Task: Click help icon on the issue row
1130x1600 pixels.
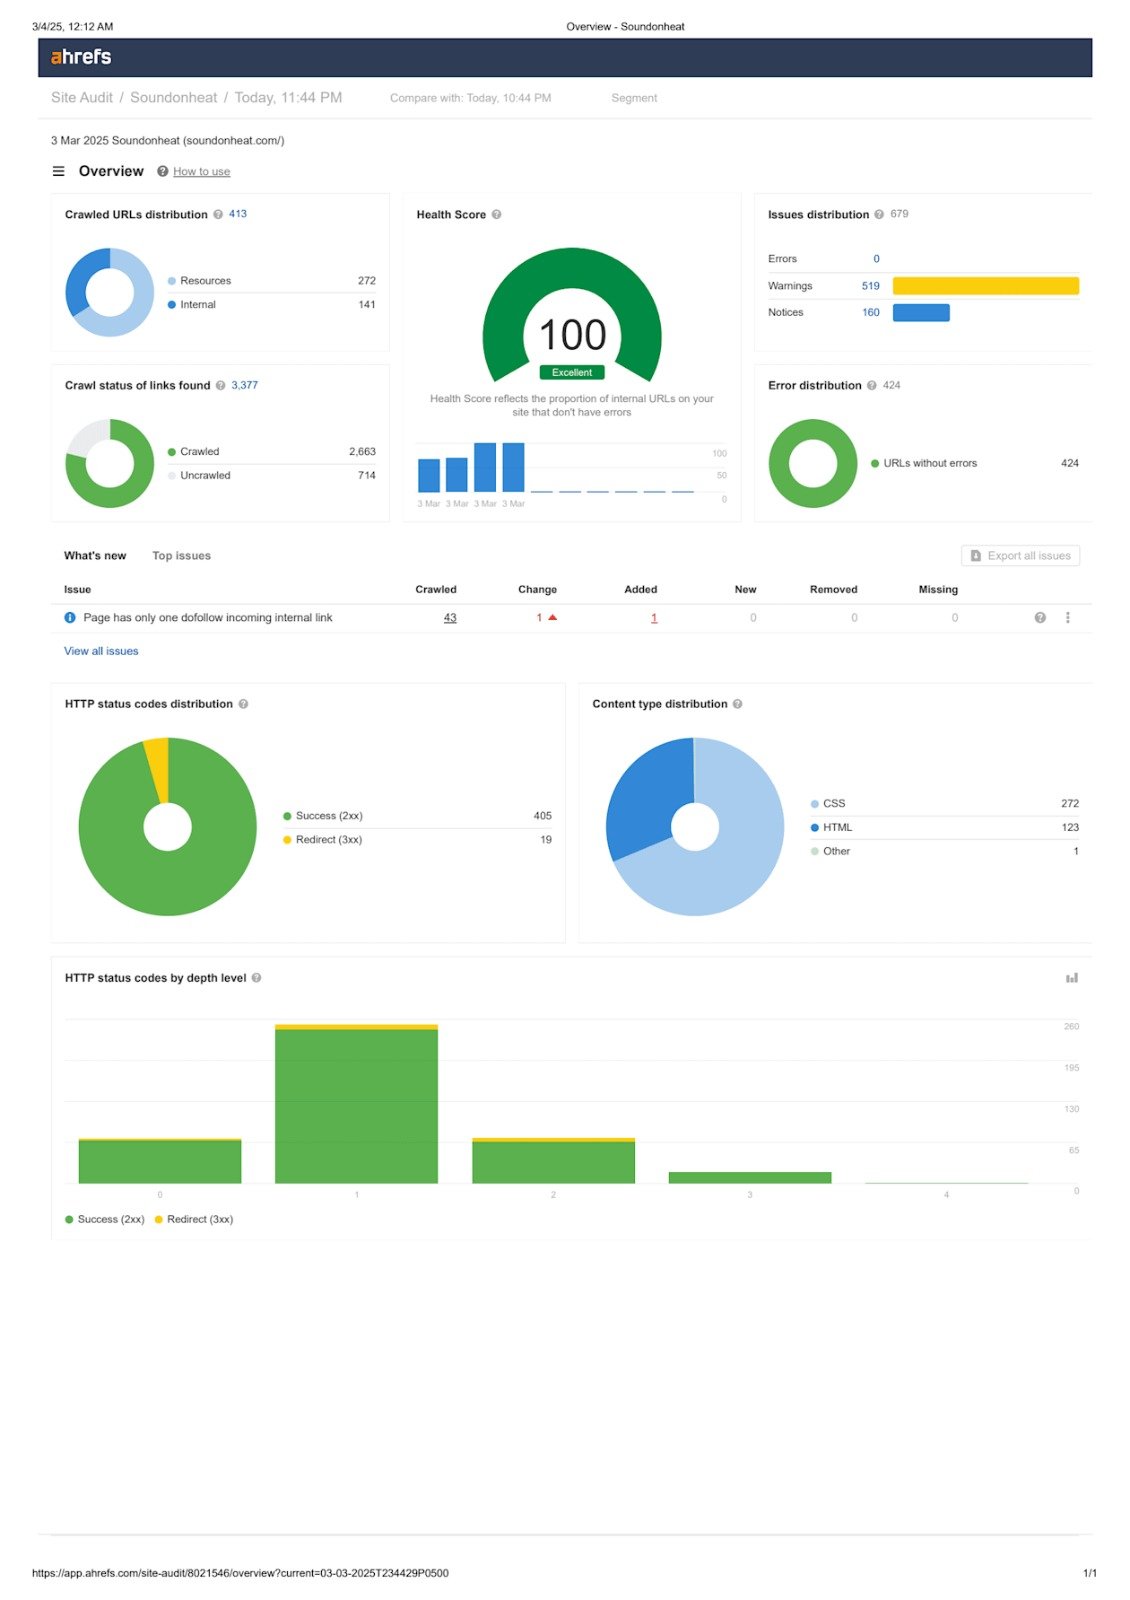Action: click(1040, 618)
